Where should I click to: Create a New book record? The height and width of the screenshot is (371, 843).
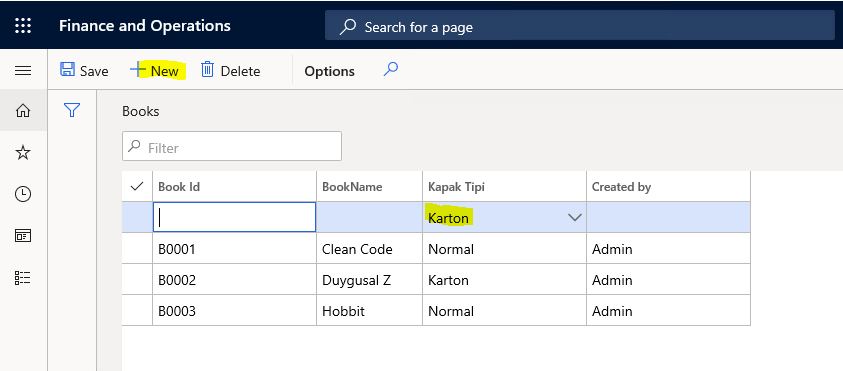tap(154, 70)
